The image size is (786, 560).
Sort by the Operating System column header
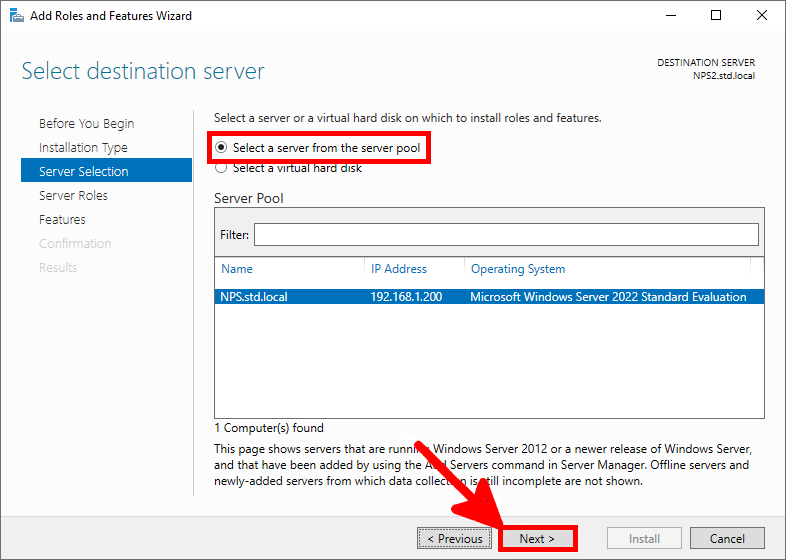point(518,269)
